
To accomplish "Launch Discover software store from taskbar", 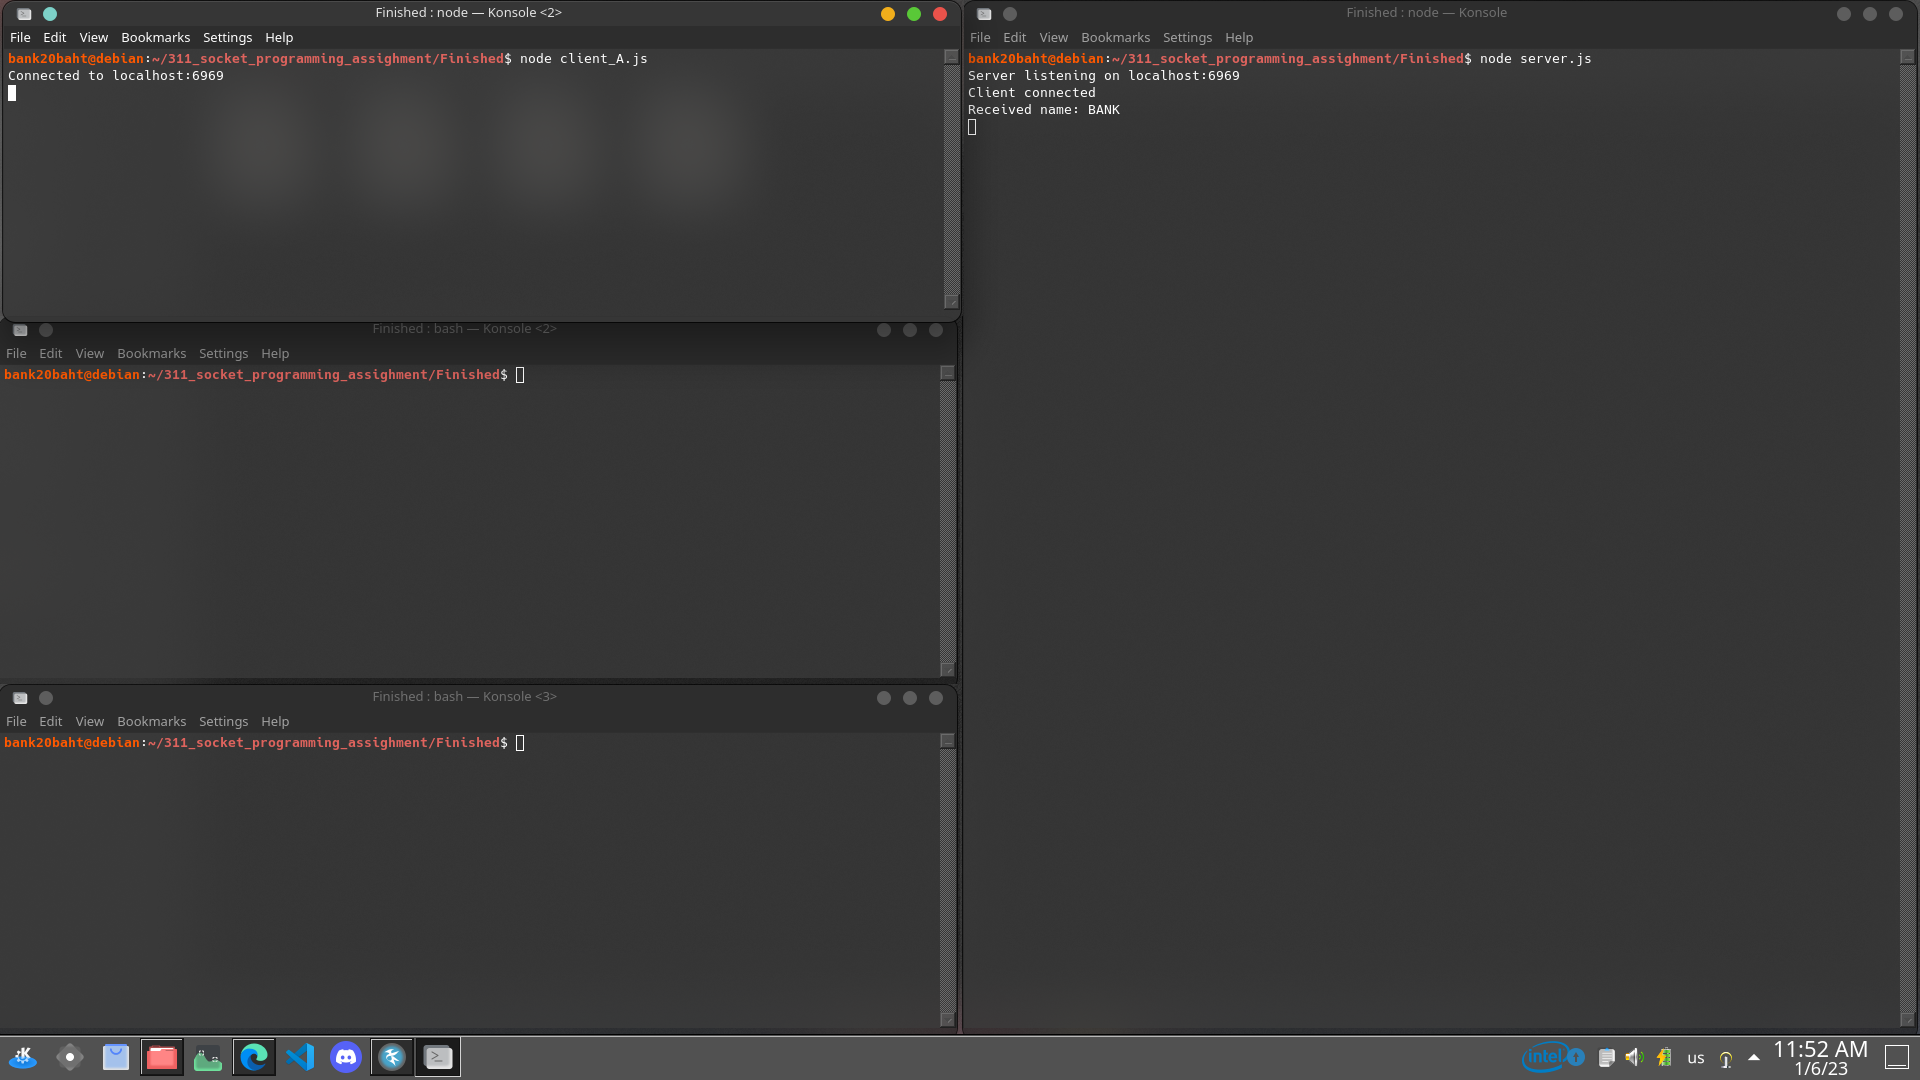I will [x=116, y=1057].
